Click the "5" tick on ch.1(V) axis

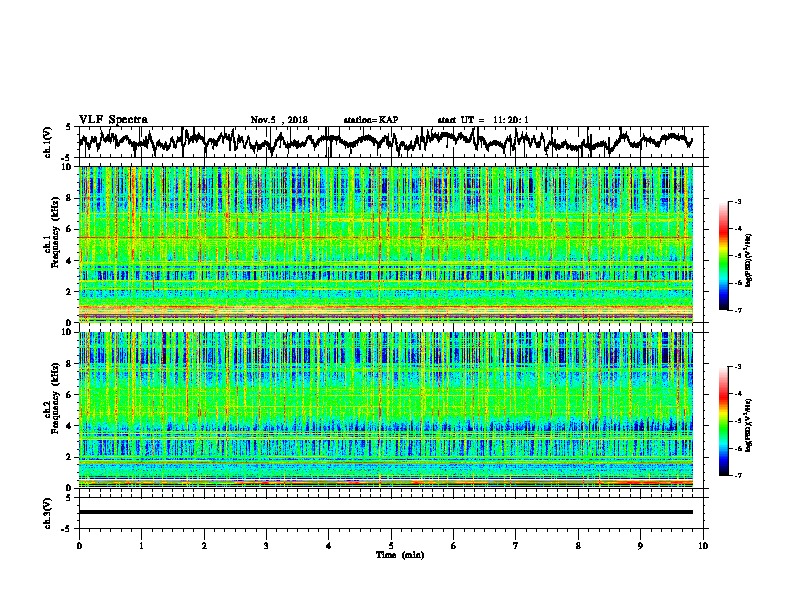coord(68,127)
